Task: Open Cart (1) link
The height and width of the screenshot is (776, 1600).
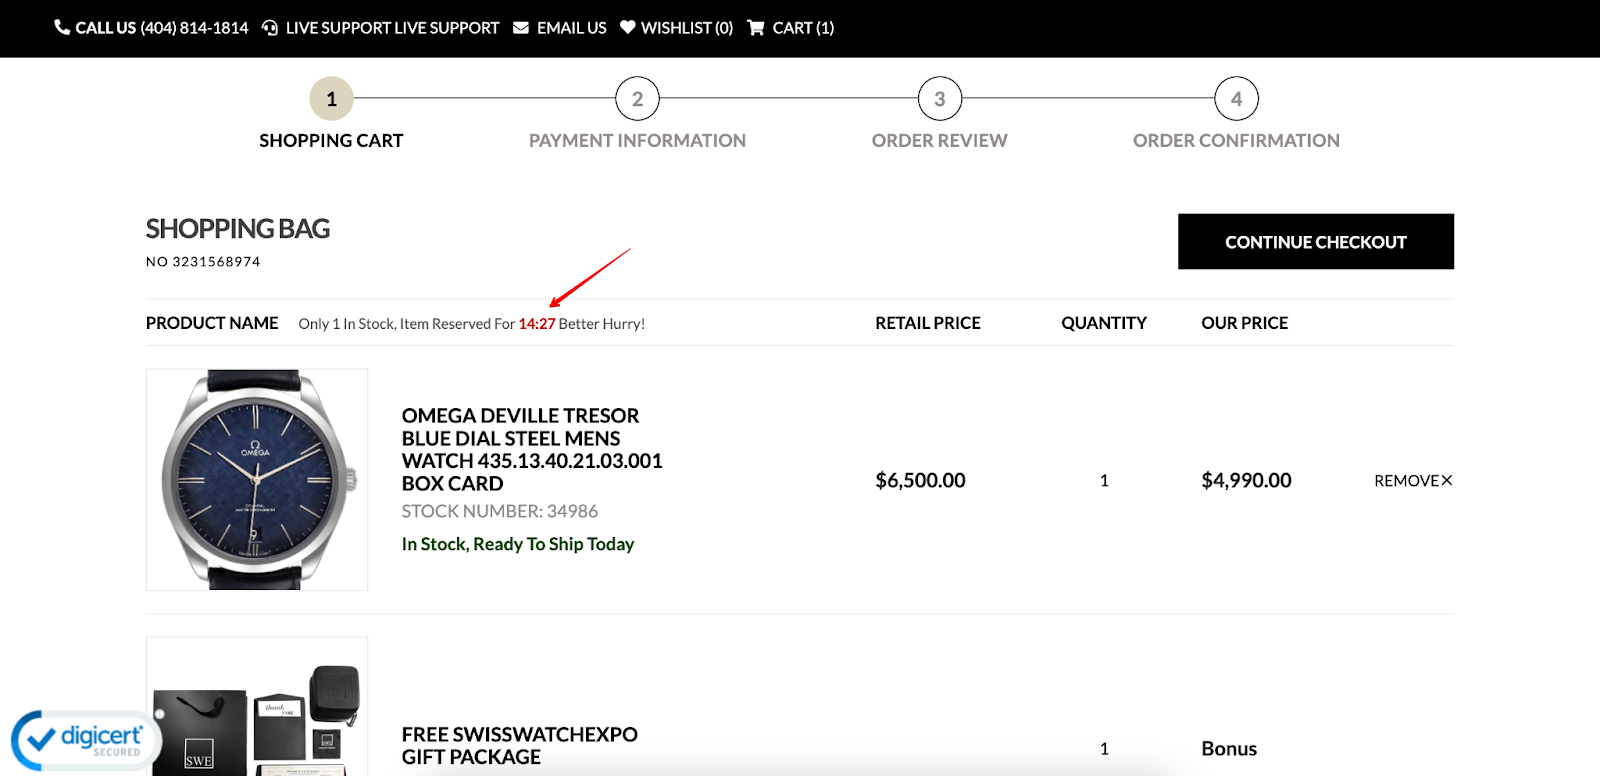Action: tap(803, 28)
